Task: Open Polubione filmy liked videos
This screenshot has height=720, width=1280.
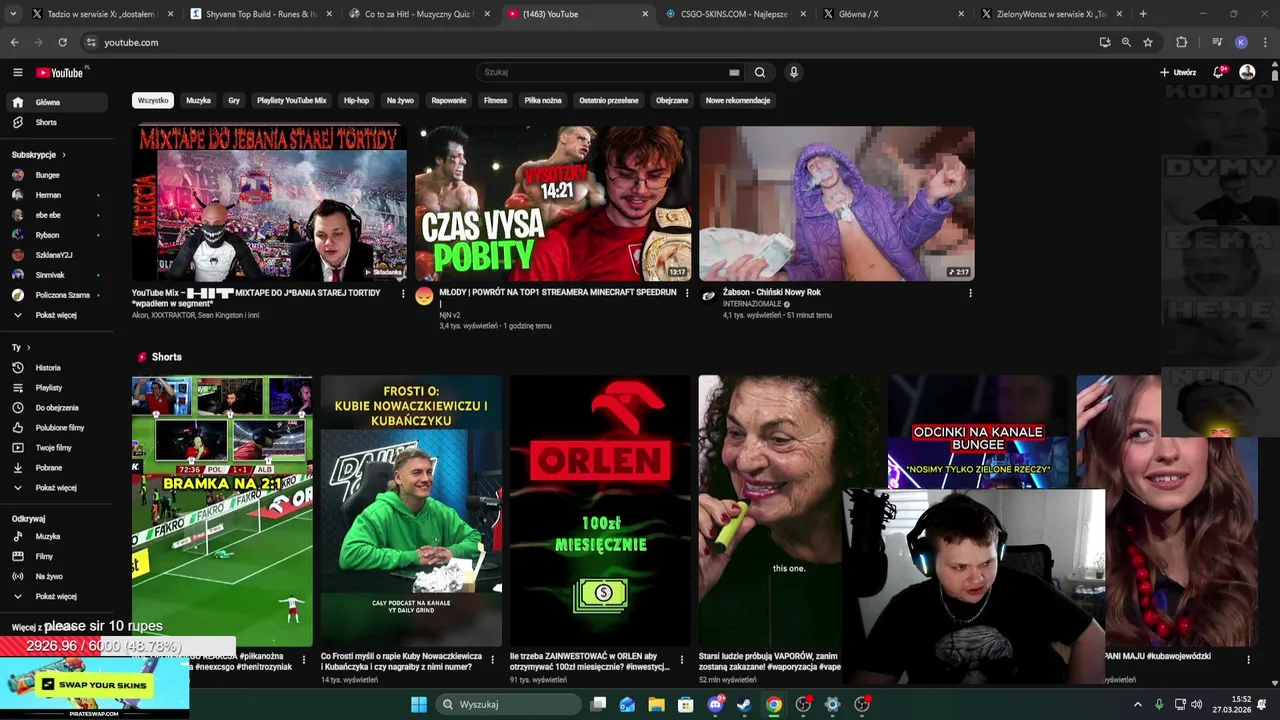Action: coord(56,427)
